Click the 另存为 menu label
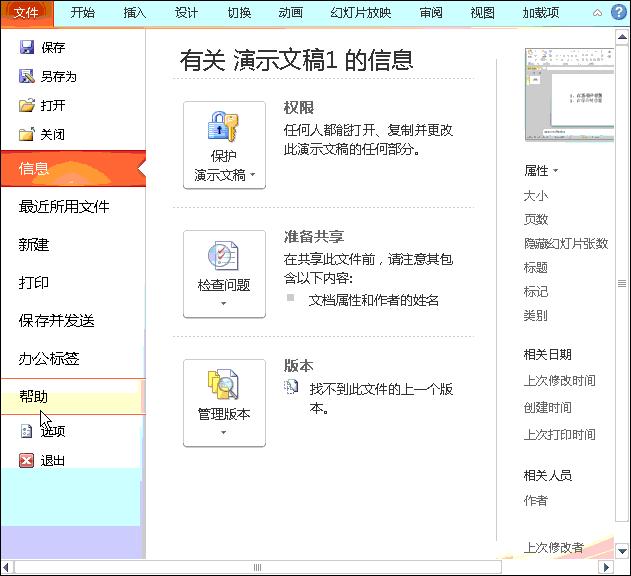 [59, 76]
